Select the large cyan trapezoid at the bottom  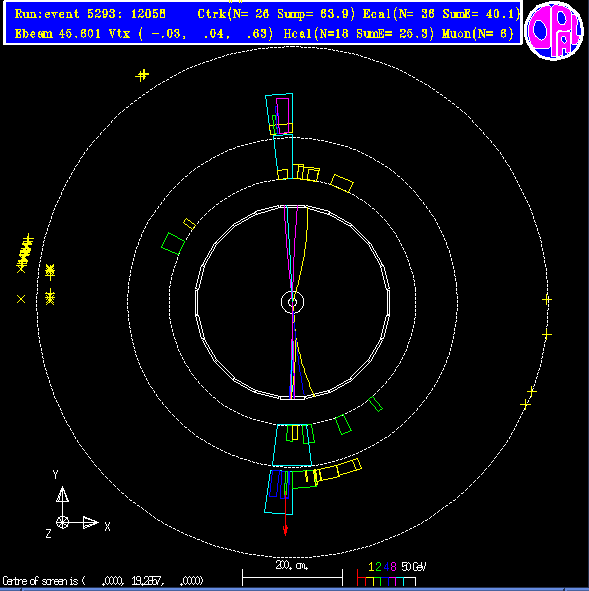coord(292,446)
